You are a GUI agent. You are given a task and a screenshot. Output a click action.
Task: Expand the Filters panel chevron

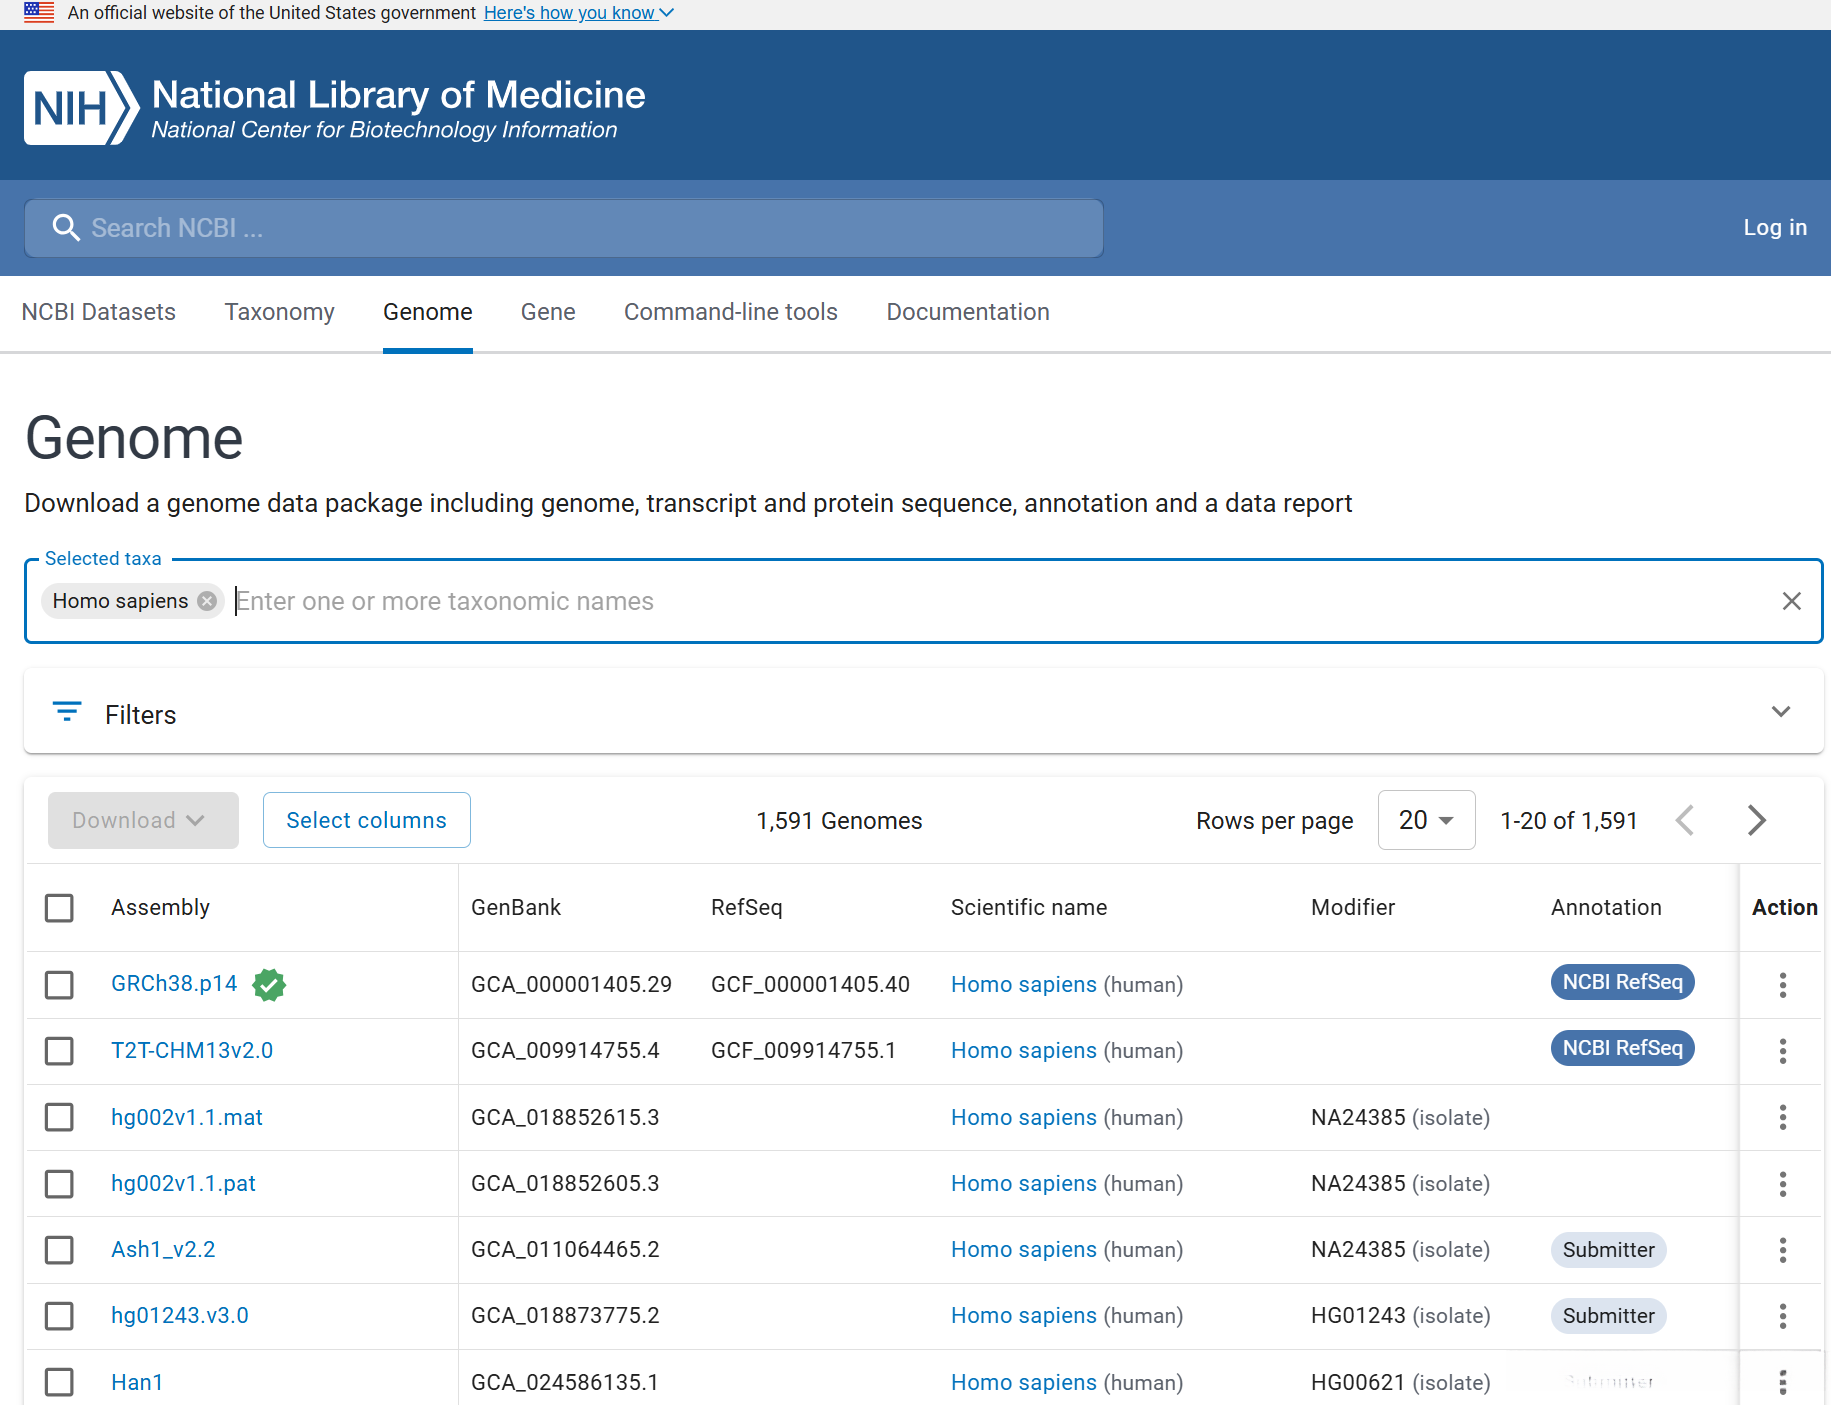pos(1781,711)
